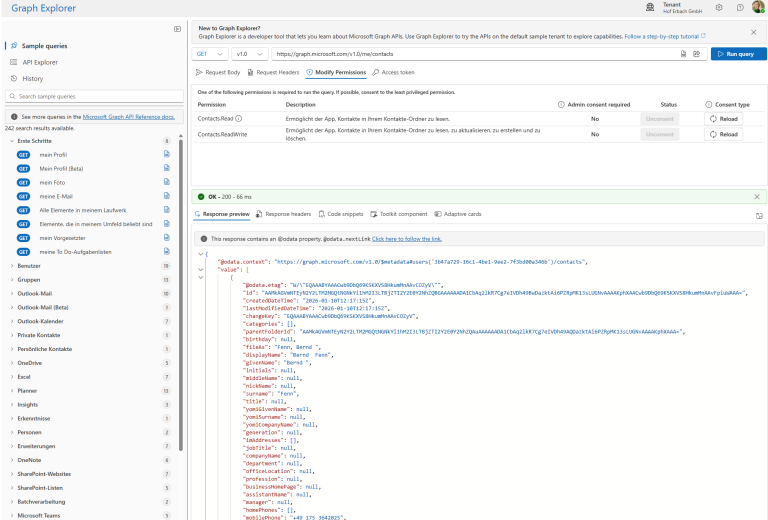The image size is (768, 520).
Task: Click Unconsent for Contacts.Read
Action: coord(659,119)
